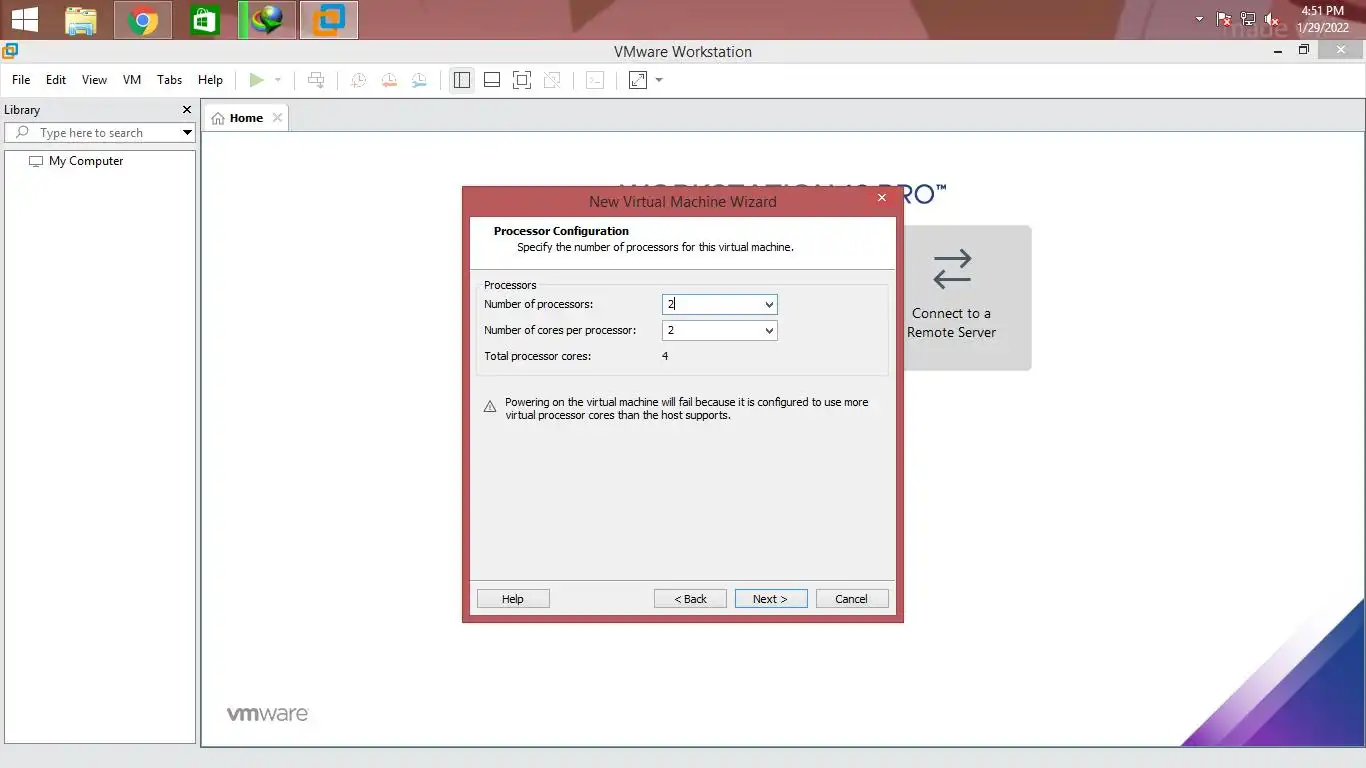This screenshot has height=768, width=1366.
Task: Click the Take Snapshot clock icon
Action: click(358, 80)
